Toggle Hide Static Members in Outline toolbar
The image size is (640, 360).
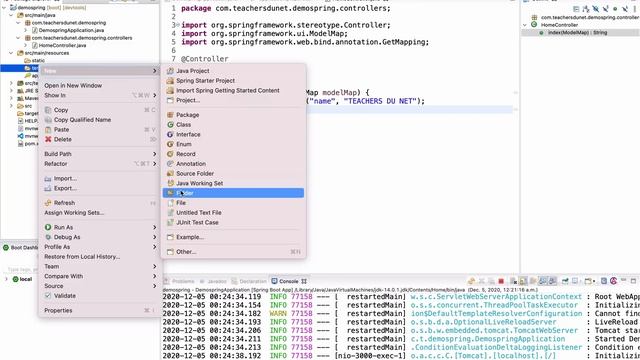point(606,9)
